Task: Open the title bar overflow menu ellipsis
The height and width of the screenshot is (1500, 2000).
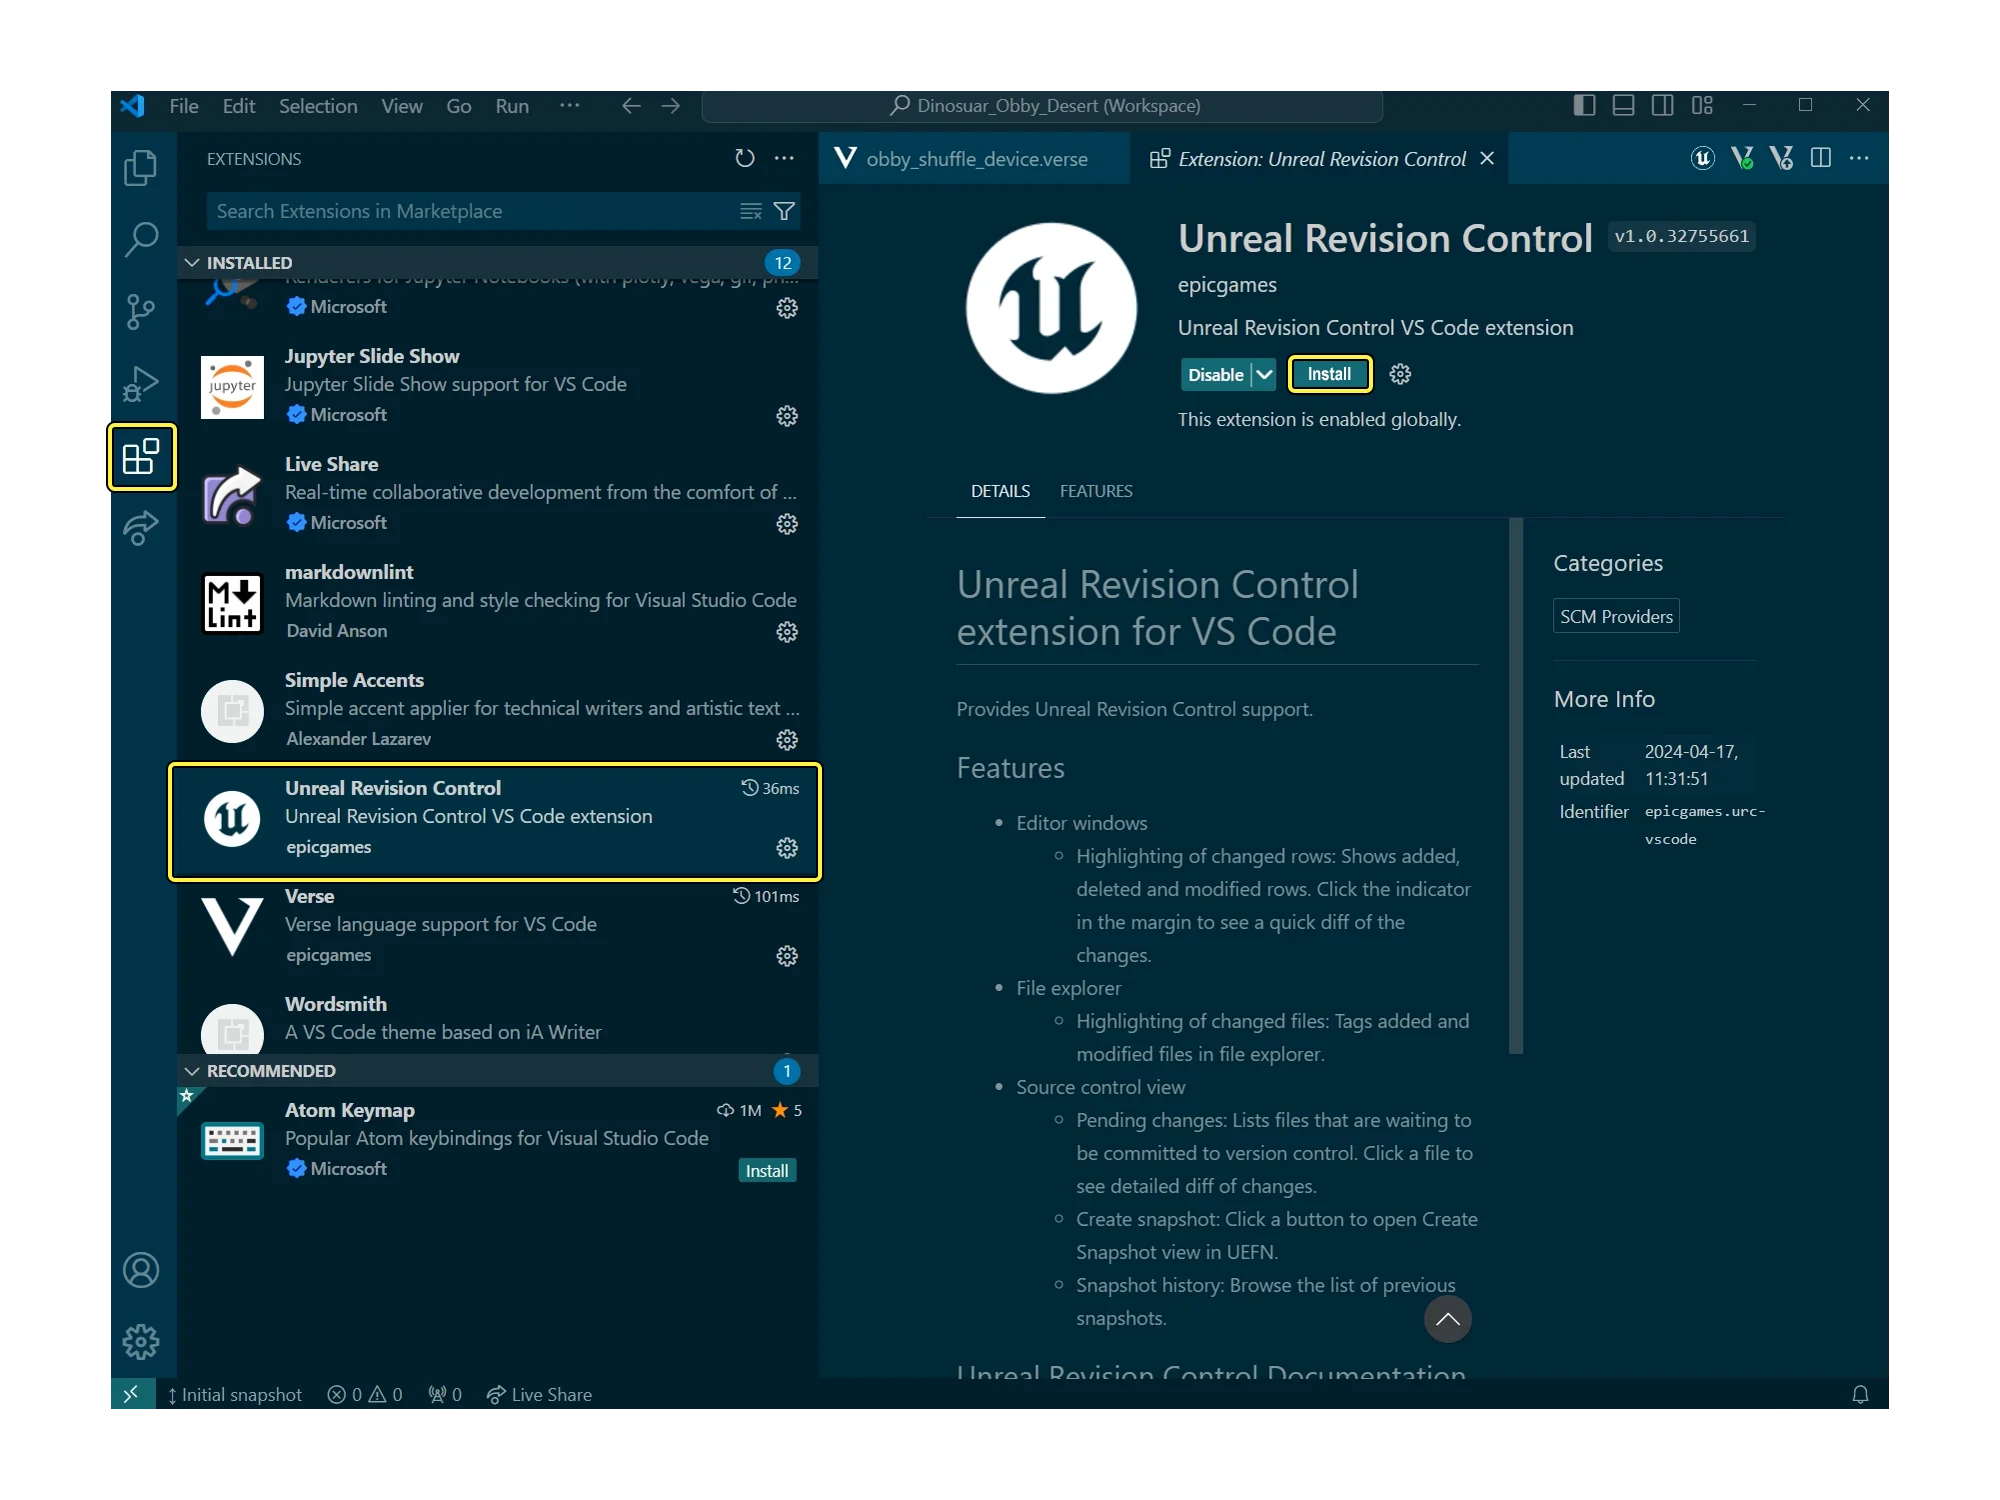Action: point(569,105)
